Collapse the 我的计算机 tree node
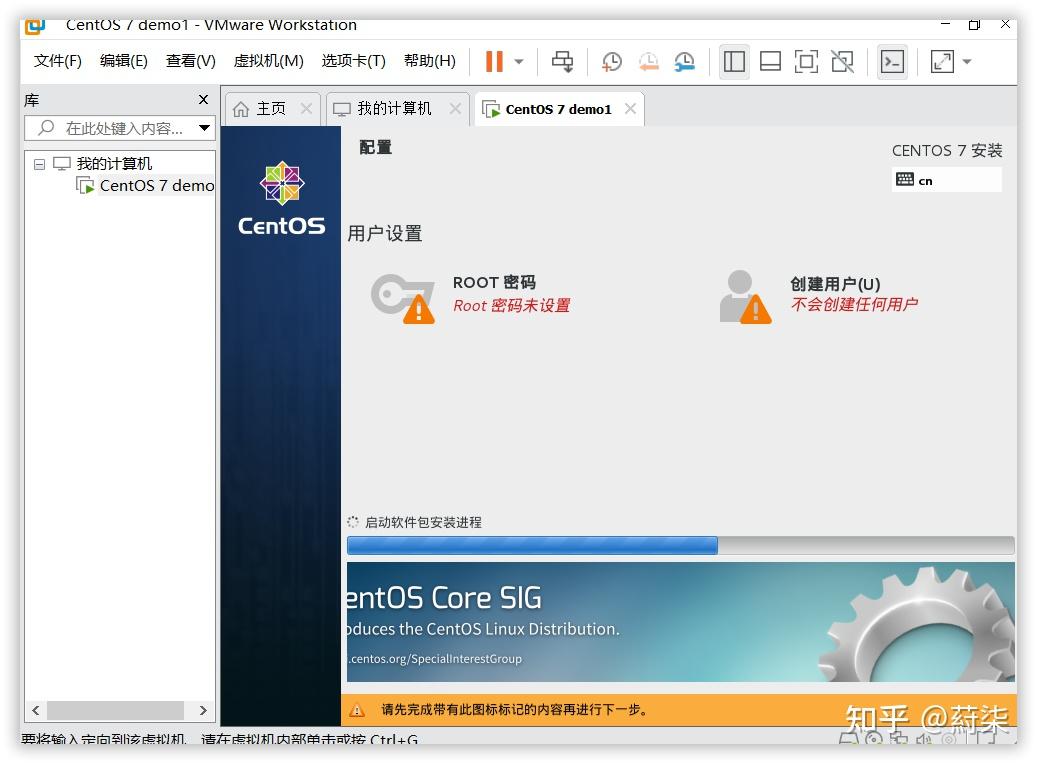Viewport: 1037px width, 764px height. click(37, 163)
